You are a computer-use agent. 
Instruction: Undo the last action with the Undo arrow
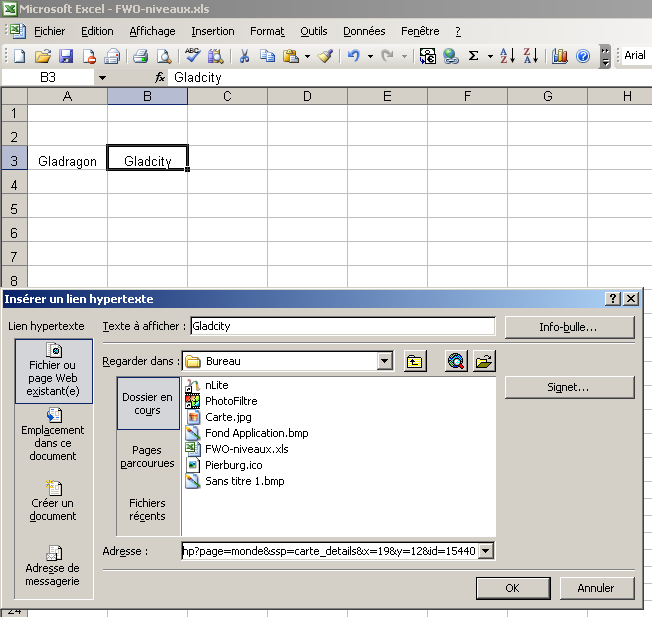tap(353, 56)
